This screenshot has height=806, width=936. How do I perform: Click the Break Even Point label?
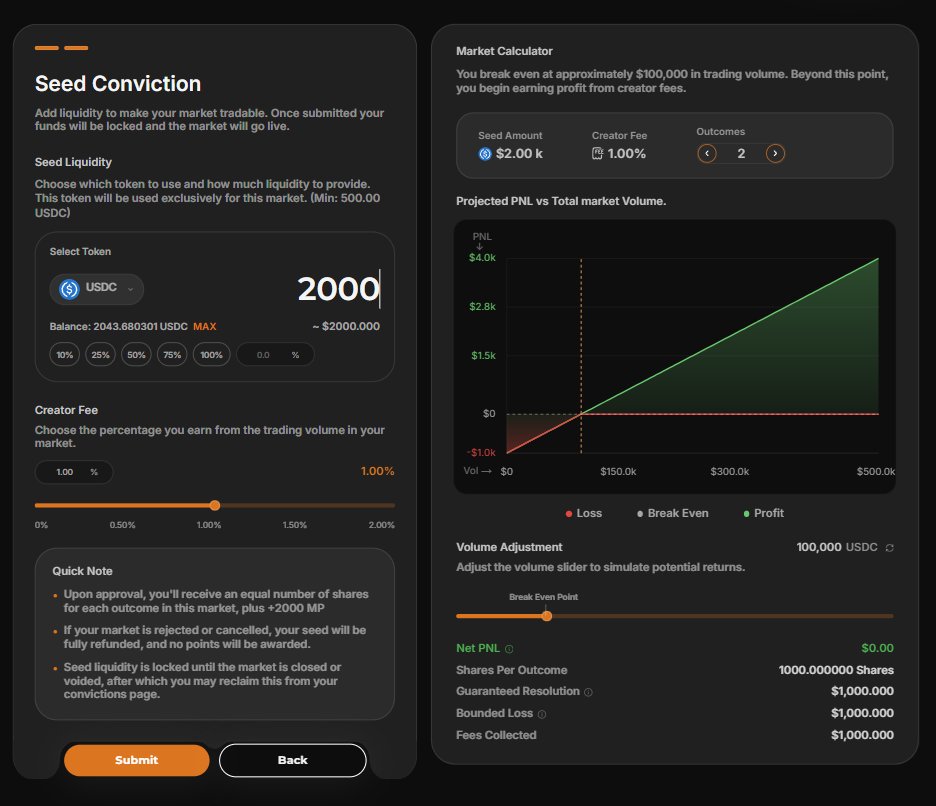(x=543, y=597)
